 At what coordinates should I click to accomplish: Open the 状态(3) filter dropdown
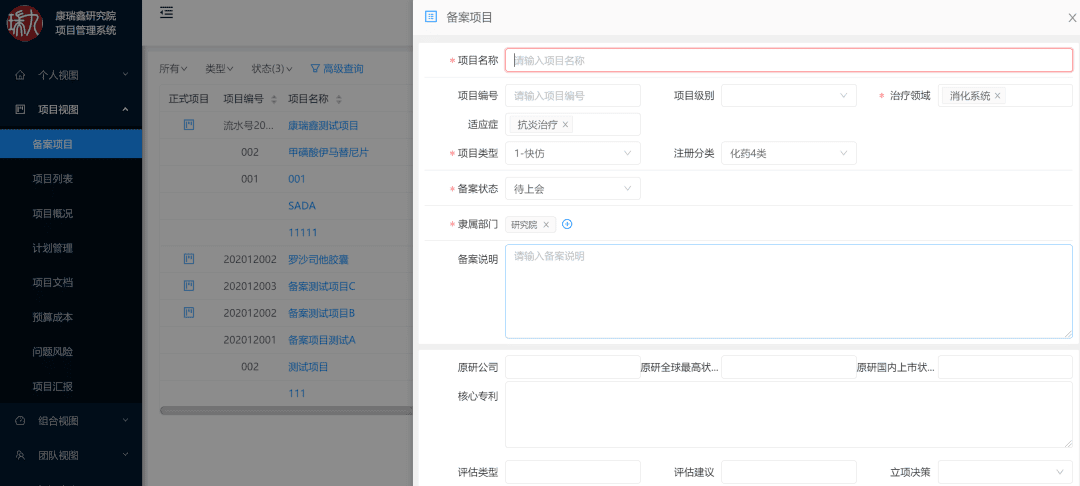273,68
